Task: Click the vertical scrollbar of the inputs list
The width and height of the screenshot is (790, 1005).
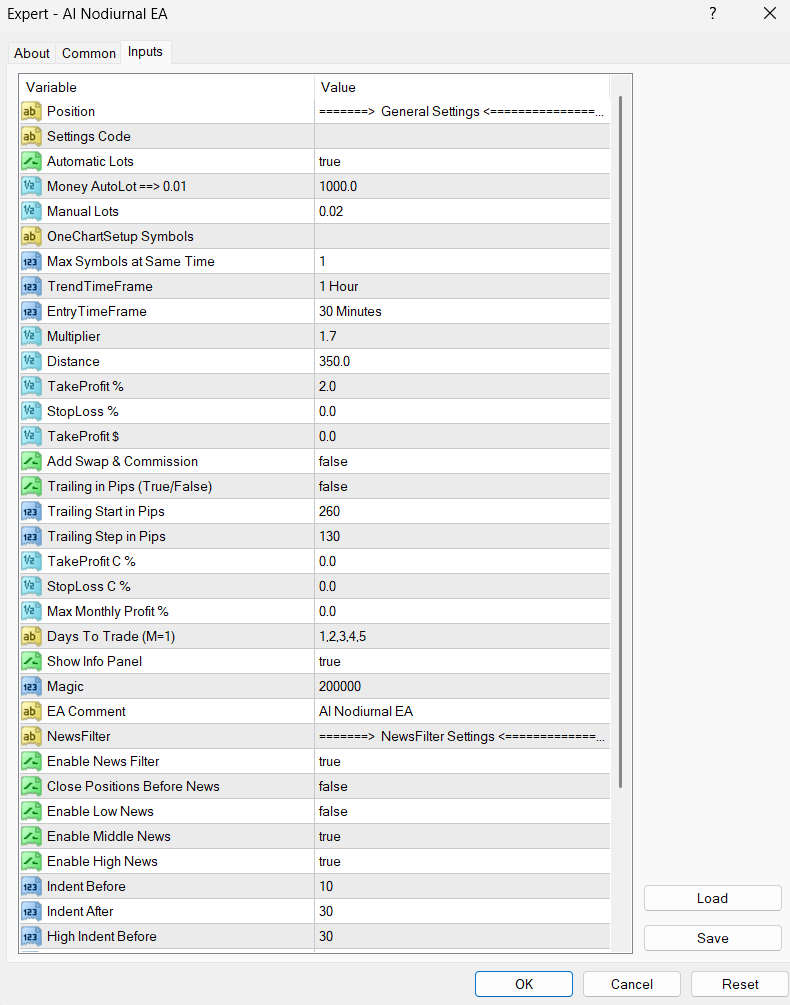Action: (x=621, y=440)
